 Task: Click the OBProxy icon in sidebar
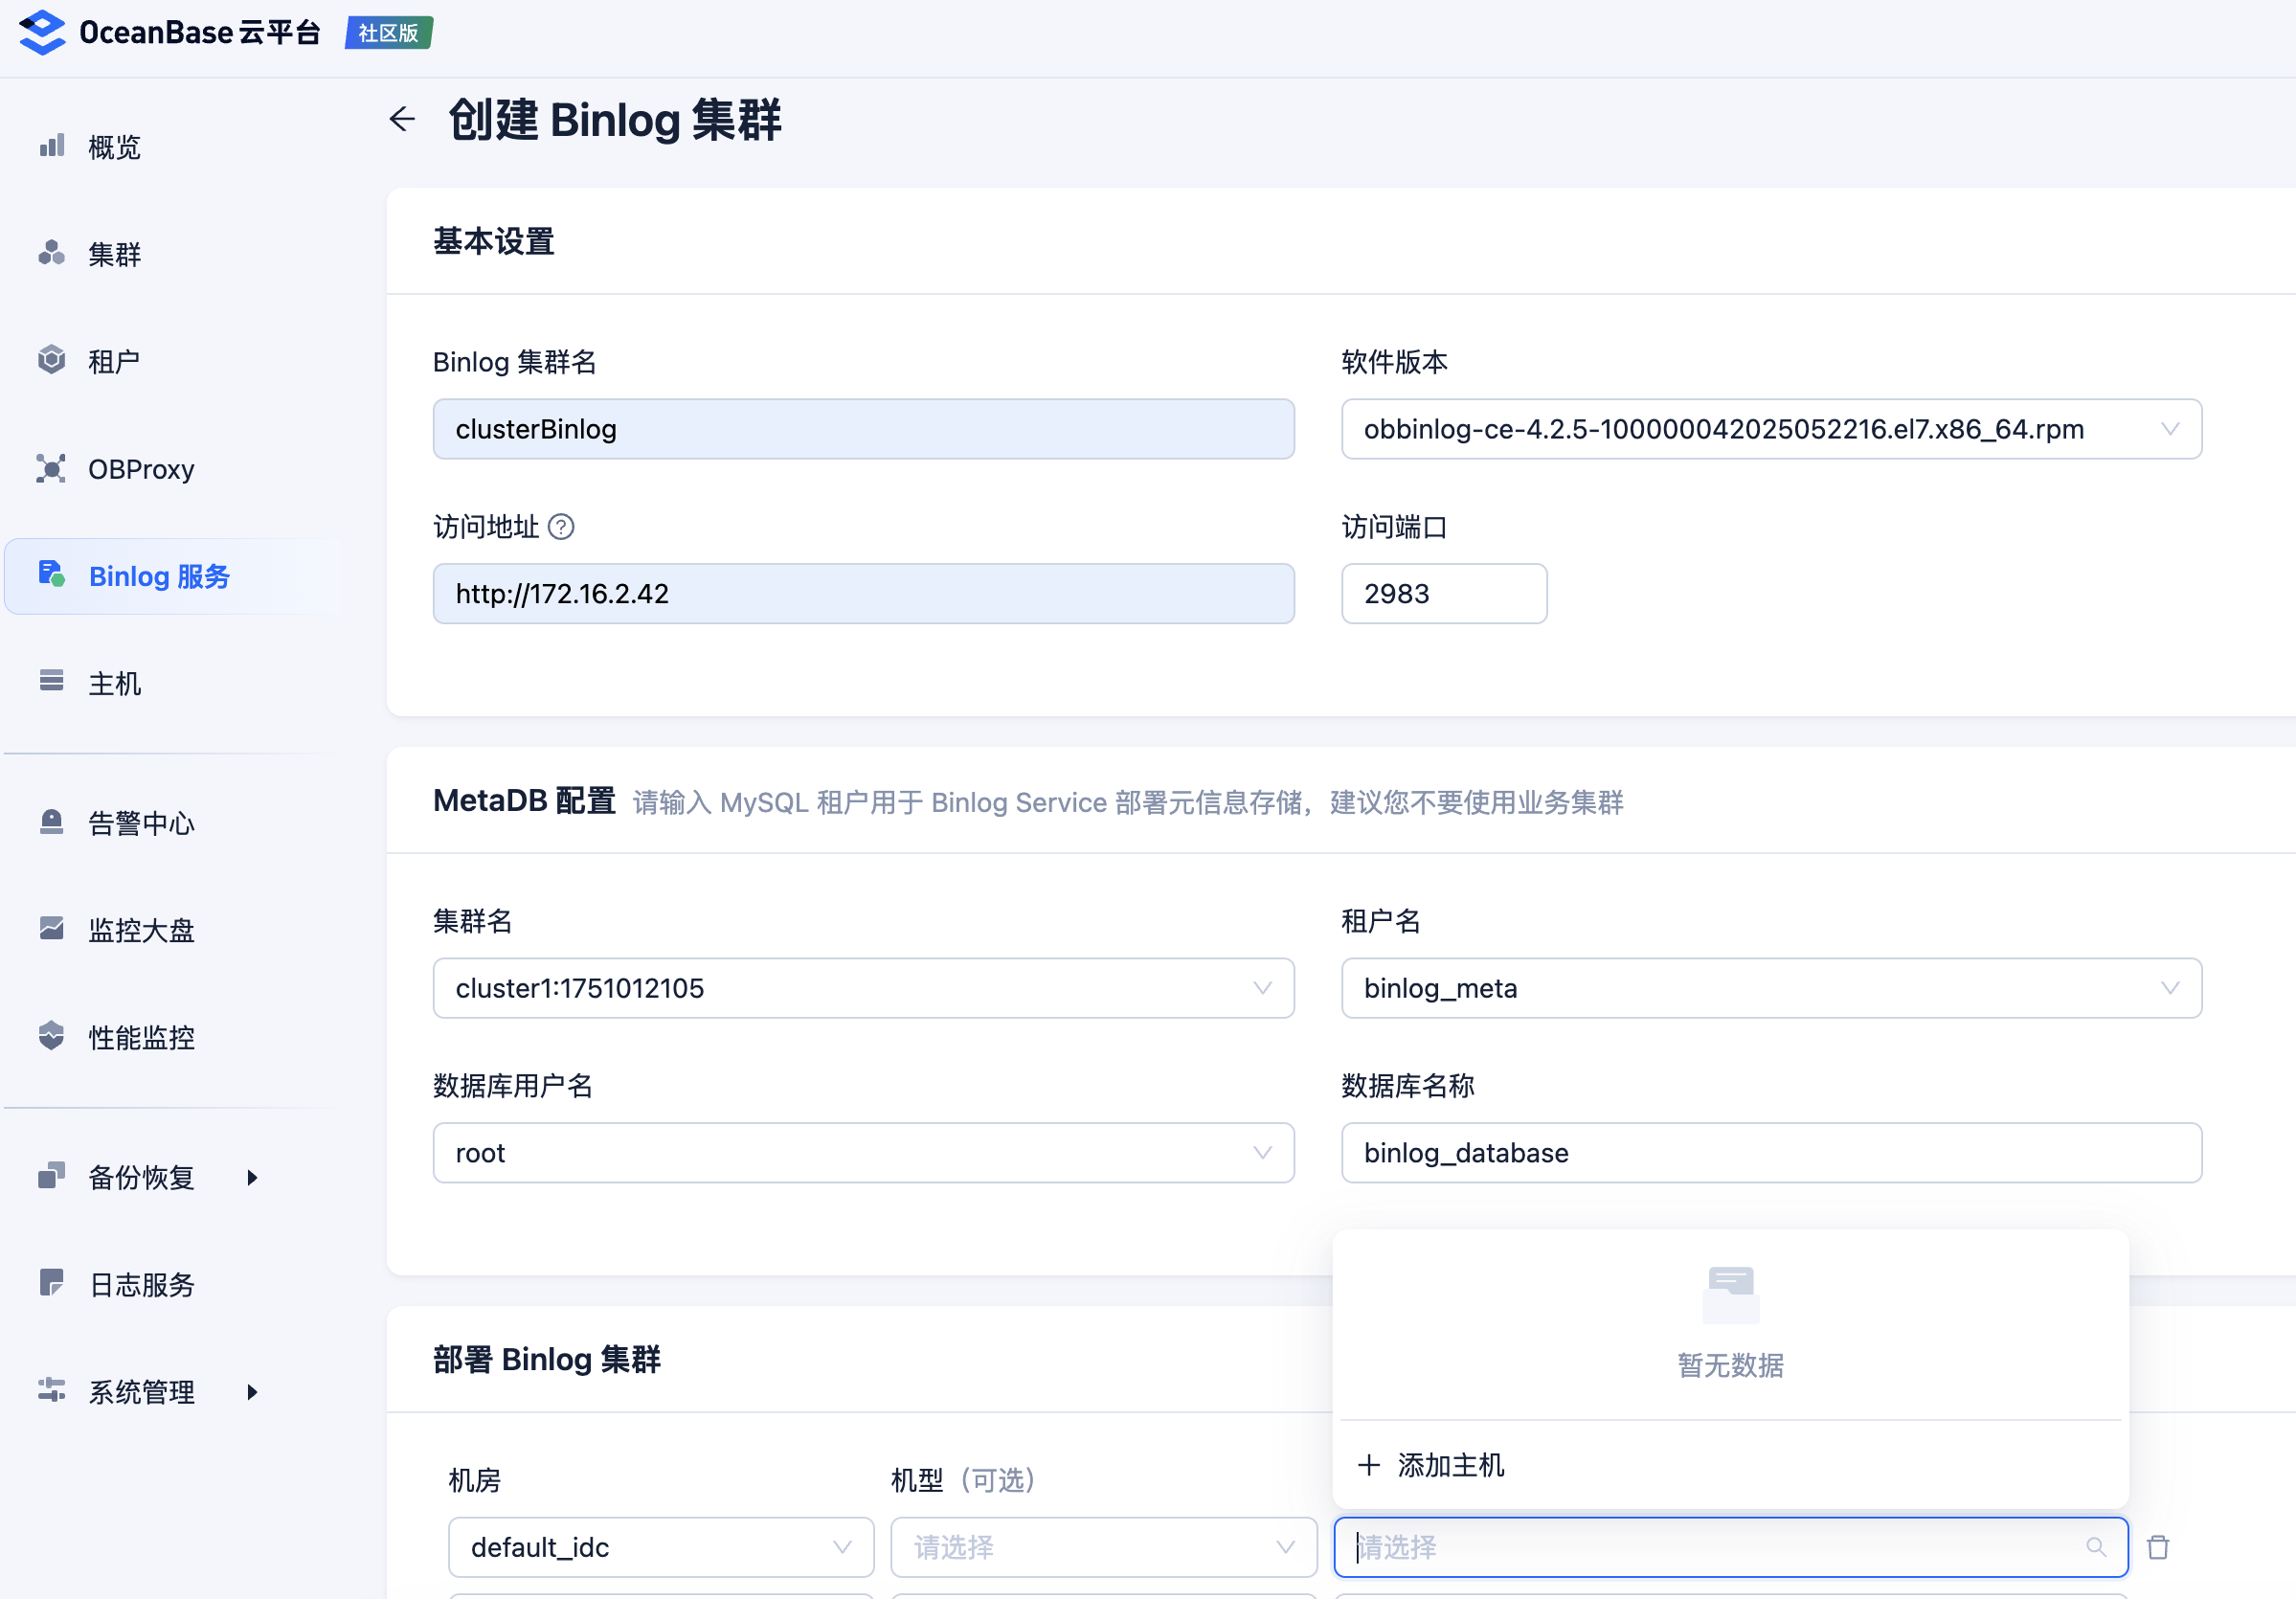[52, 468]
